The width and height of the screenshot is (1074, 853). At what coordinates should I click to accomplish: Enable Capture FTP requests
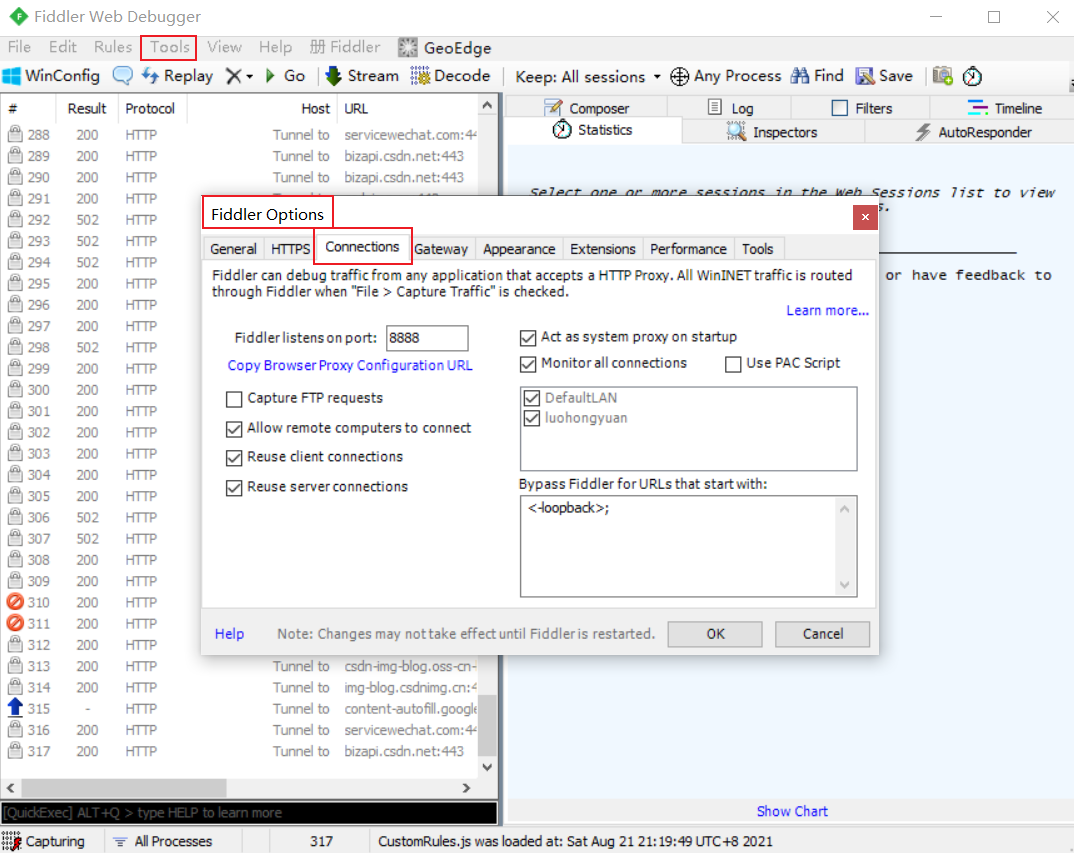[x=233, y=399]
